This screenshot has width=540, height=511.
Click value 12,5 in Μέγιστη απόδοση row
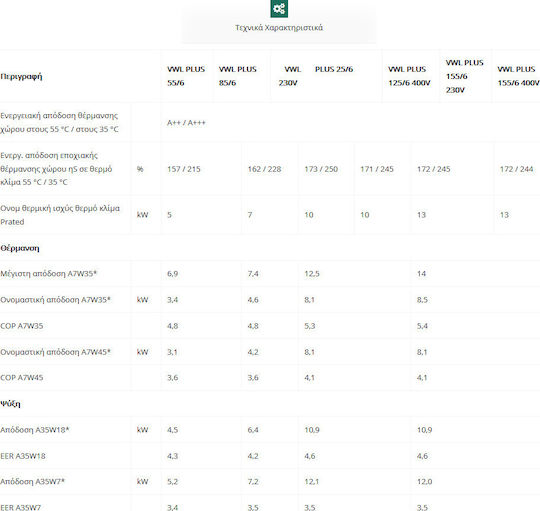click(312, 274)
